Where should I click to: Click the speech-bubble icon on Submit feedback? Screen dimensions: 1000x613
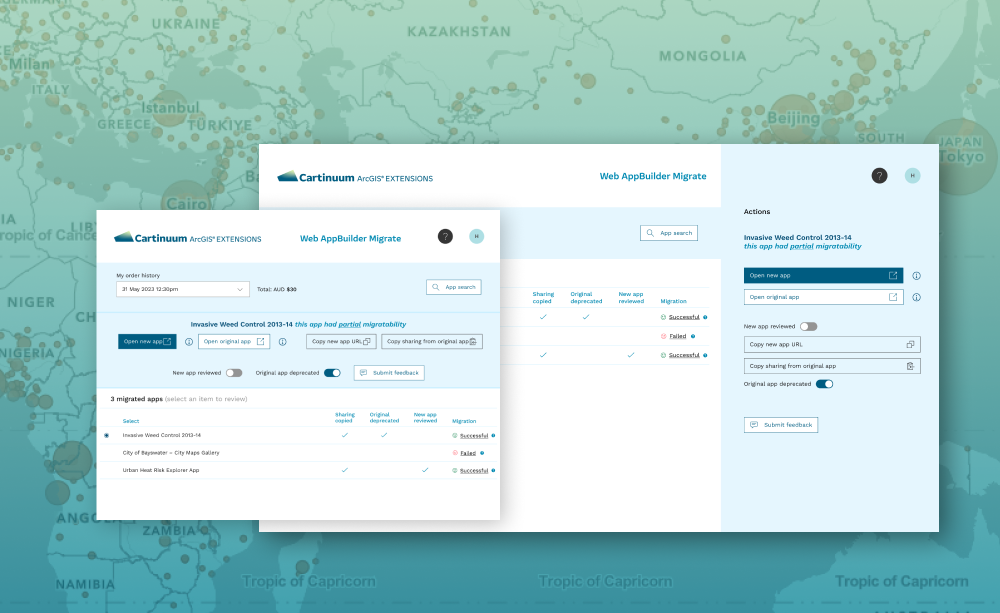tap(363, 372)
